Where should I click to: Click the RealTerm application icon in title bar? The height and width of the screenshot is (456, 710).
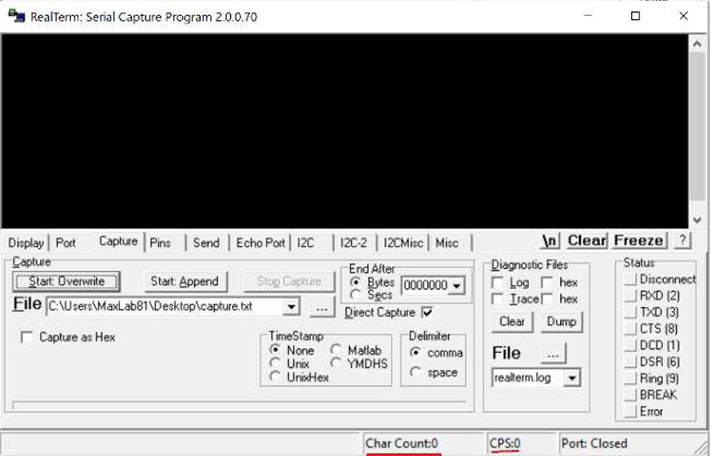pyautogui.click(x=16, y=16)
